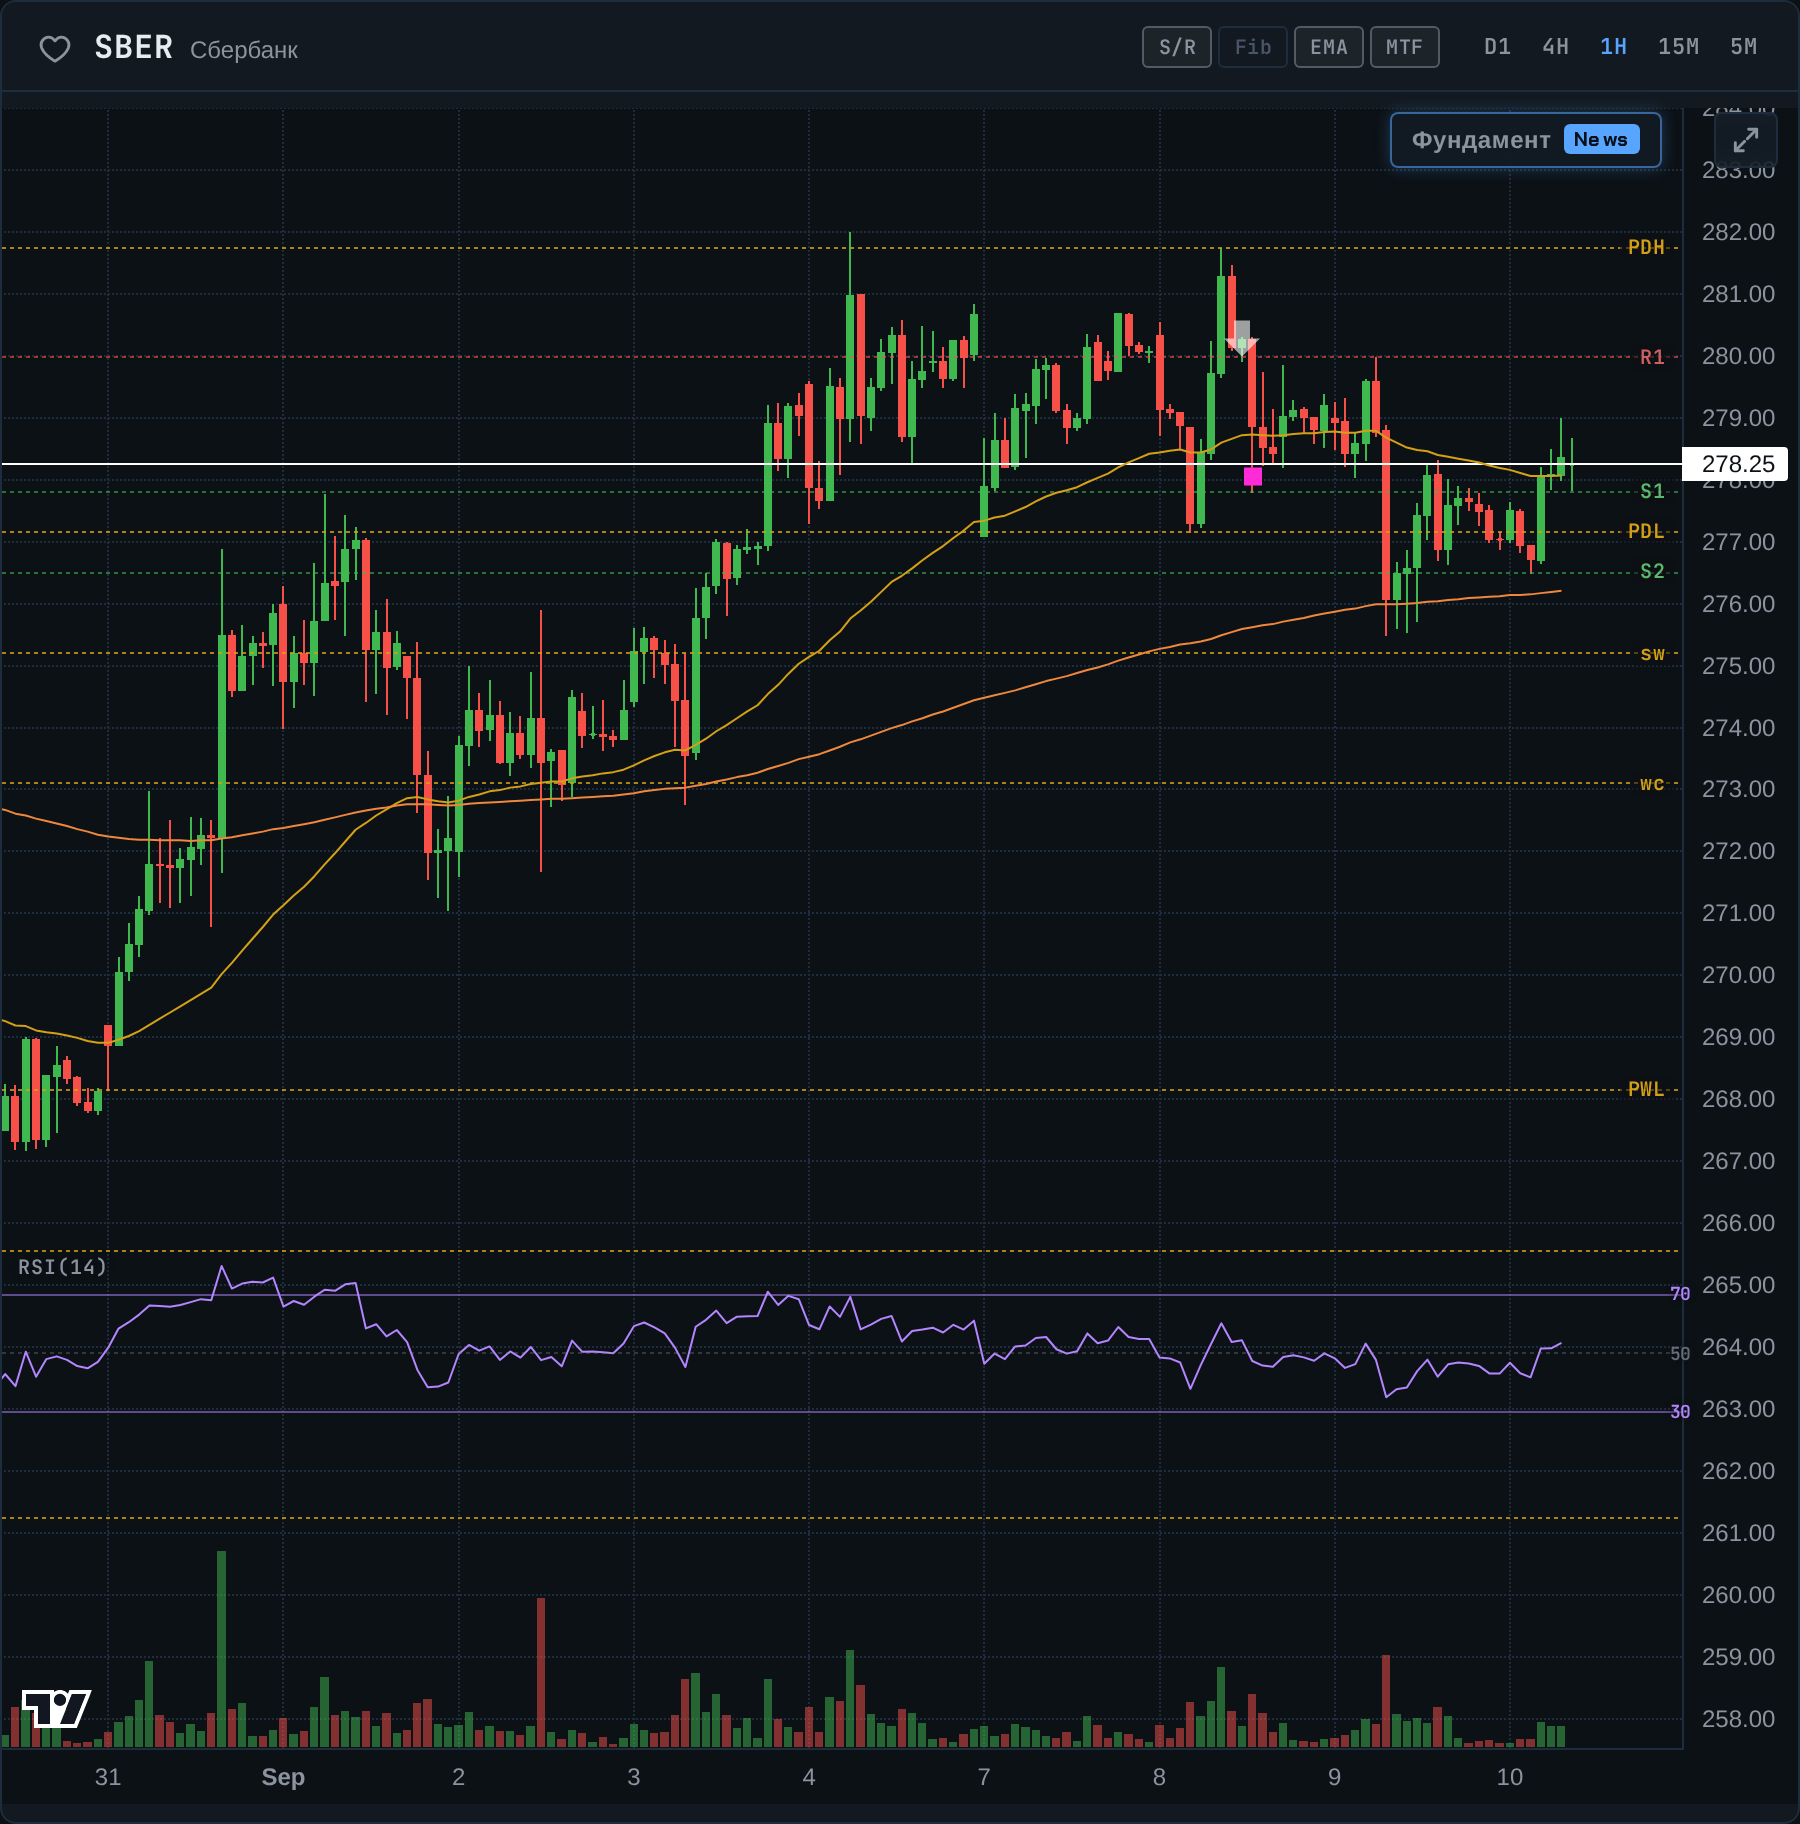Image resolution: width=1800 pixels, height=1824 pixels.
Task: Click the Sep date label on time axis
Action: pyautogui.click(x=283, y=1777)
